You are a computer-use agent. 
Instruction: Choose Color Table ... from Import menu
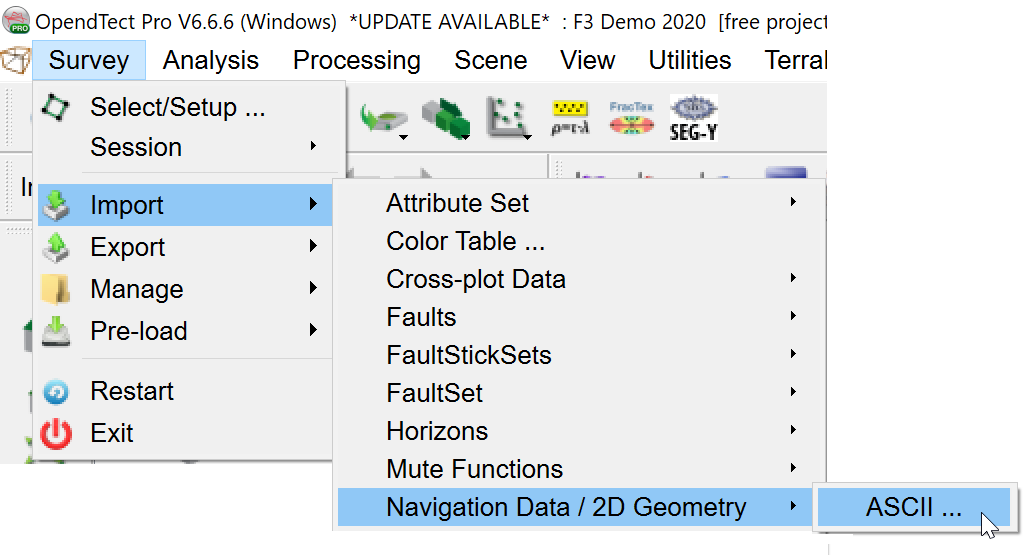465,241
